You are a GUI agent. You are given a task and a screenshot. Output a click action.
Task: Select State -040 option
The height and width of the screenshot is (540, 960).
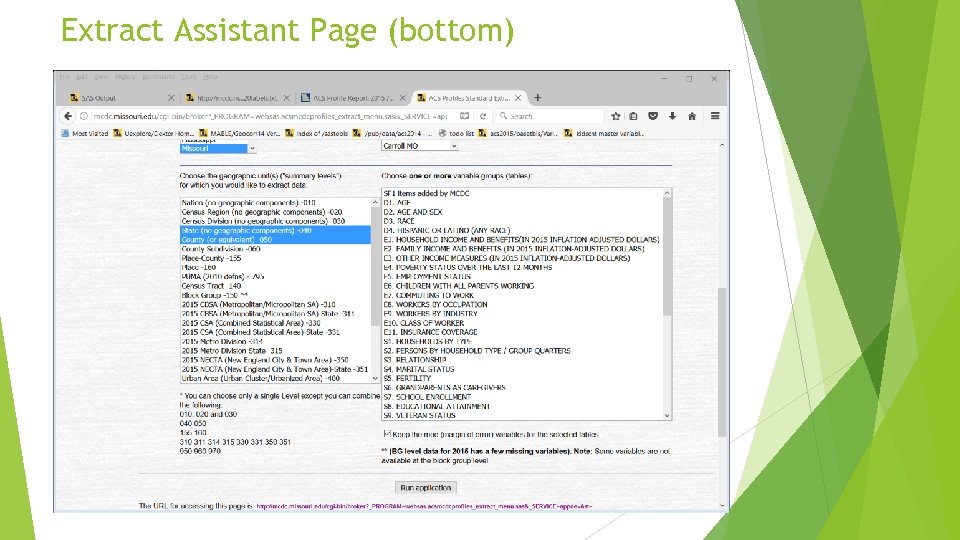pyautogui.click(x=276, y=230)
